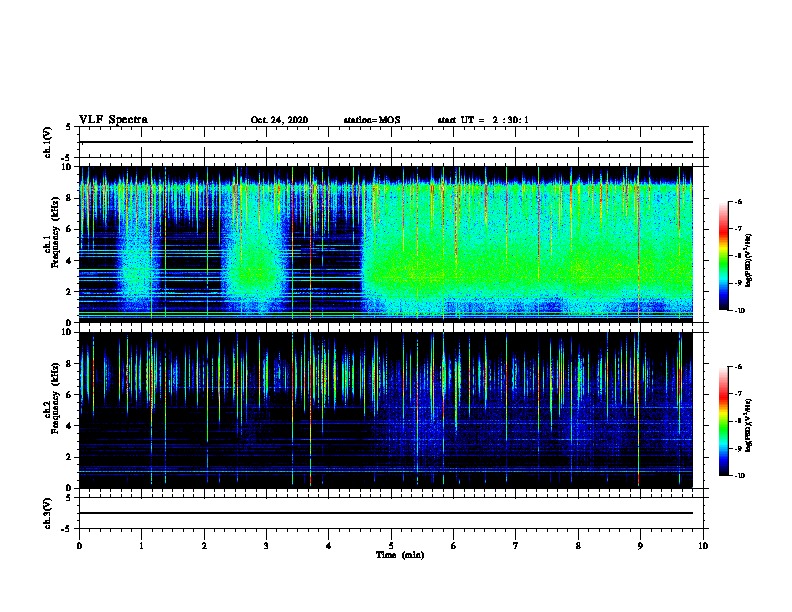Click the "VLF Spectra" plot title

[113, 120]
